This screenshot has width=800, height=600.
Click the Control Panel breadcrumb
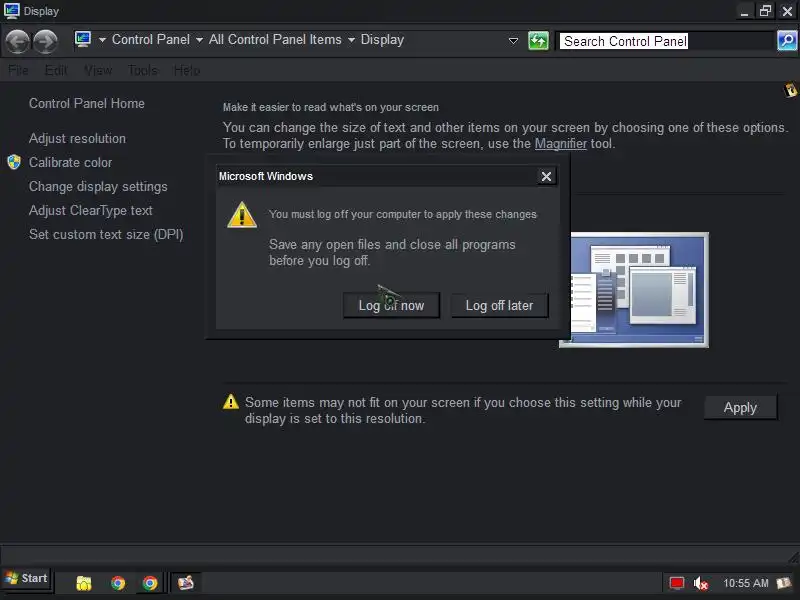click(x=151, y=40)
